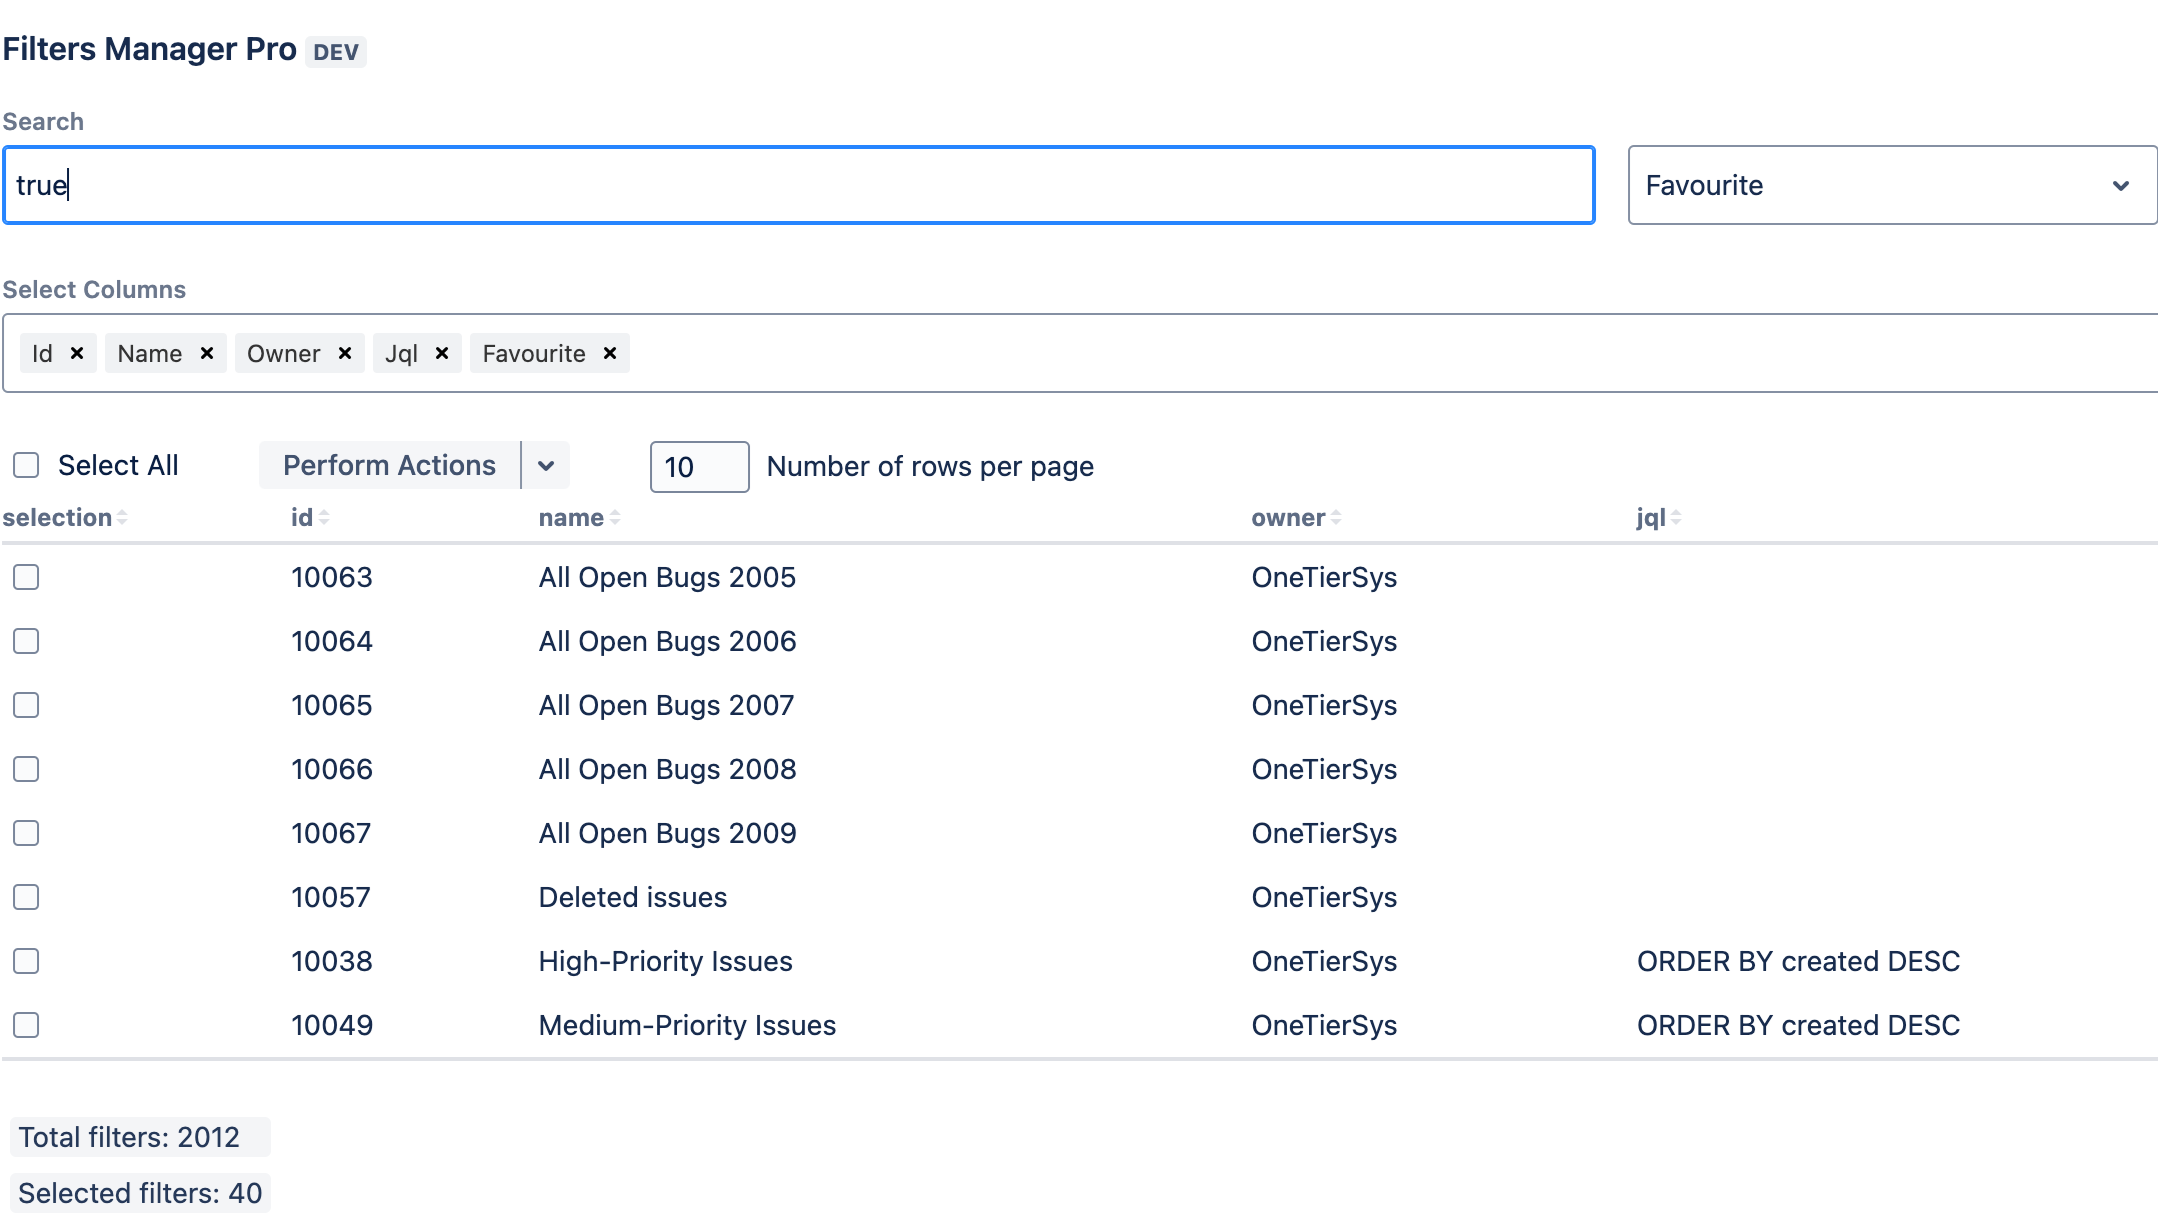Check the Medium-Priority Issues row checkbox
Image resolution: width=2158 pixels, height=1228 pixels.
coord(26,1025)
